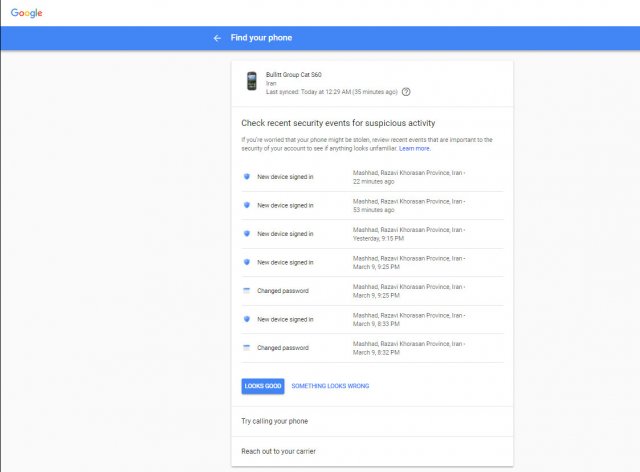Image resolution: width=640 pixels, height=472 pixels.
Task: Choose Something Looks Wrong
Action: pos(330,386)
